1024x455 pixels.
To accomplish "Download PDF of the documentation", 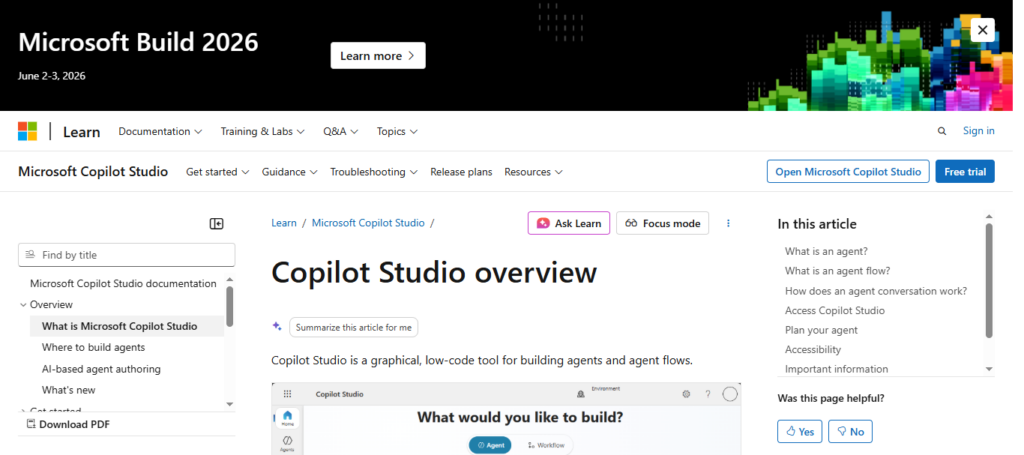I will (68, 424).
